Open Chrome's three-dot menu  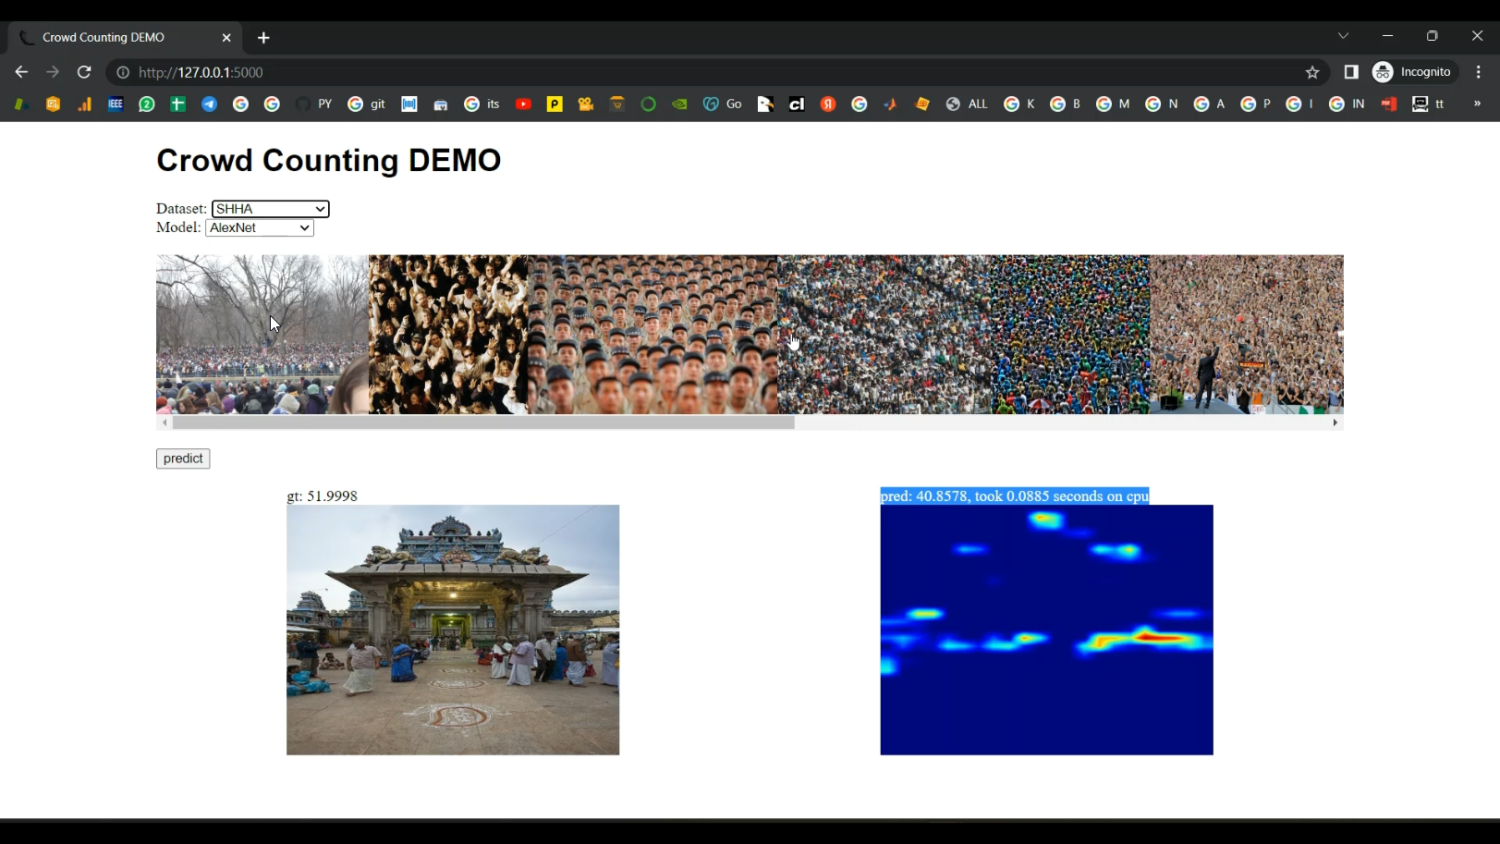point(1479,72)
